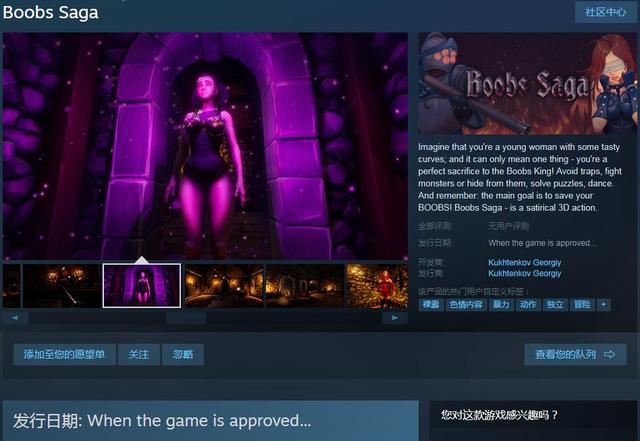Viewport: 640px width, 441px height.
Task: Click the Boobs Saga page title
Action: click(51, 12)
